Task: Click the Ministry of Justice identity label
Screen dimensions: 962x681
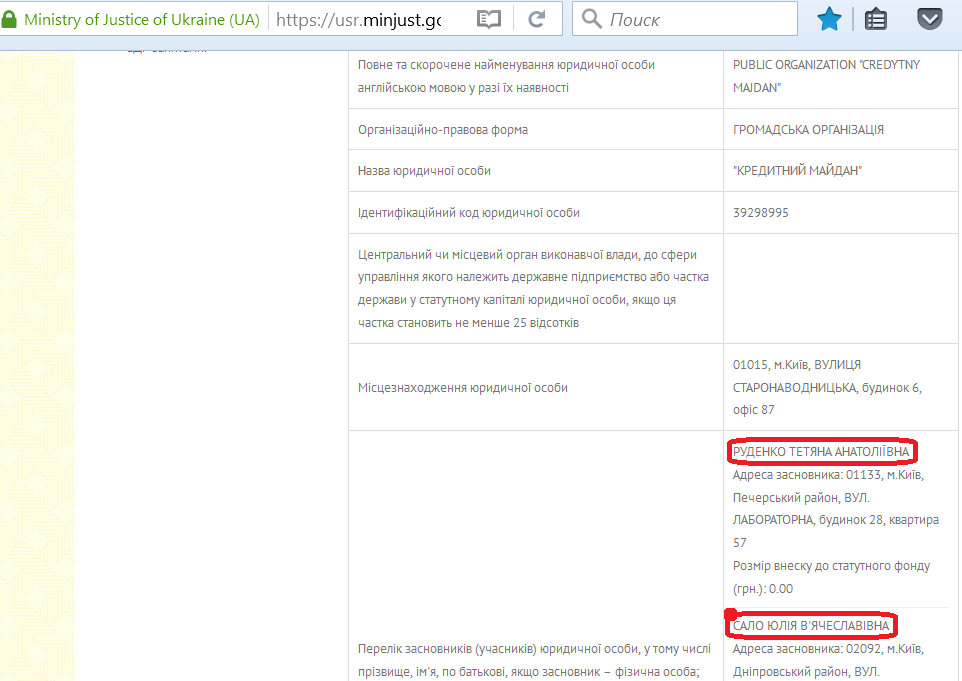Action: (x=142, y=19)
